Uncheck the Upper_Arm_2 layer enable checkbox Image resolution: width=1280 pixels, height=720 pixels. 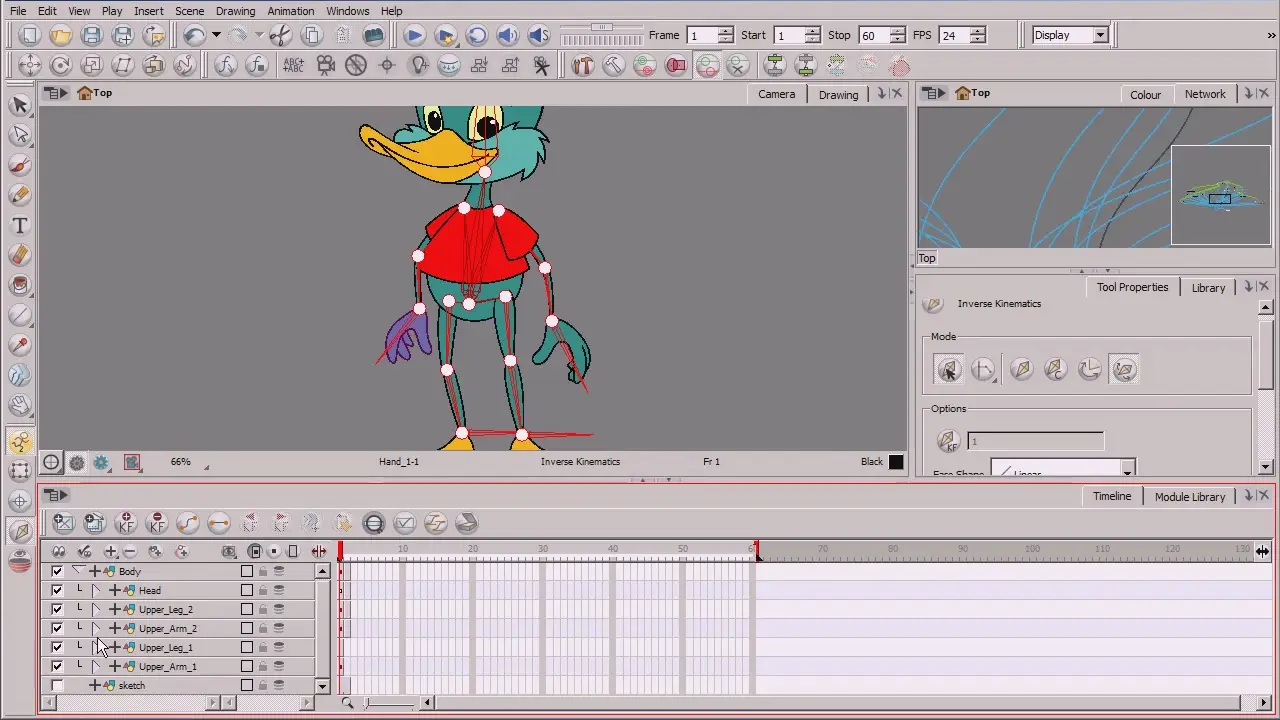(x=57, y=628)
